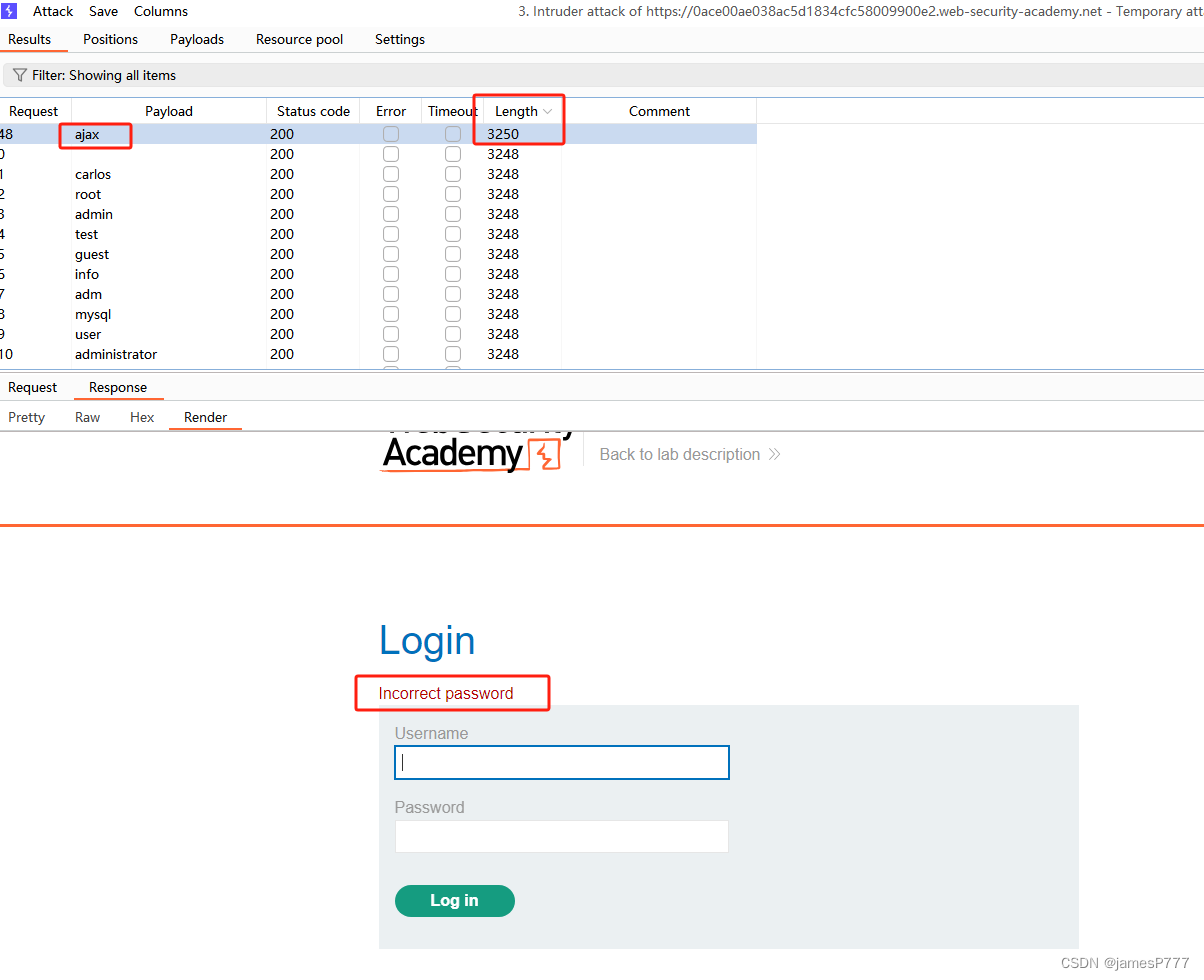
Task: Click the filter funnel icon
Action: coord(18,74)
